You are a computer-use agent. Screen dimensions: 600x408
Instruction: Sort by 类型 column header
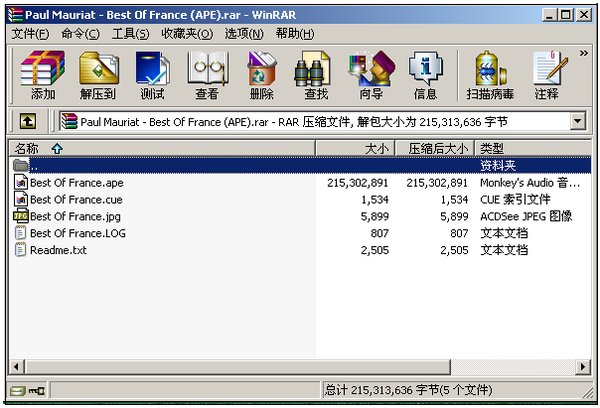click(533, 149)
